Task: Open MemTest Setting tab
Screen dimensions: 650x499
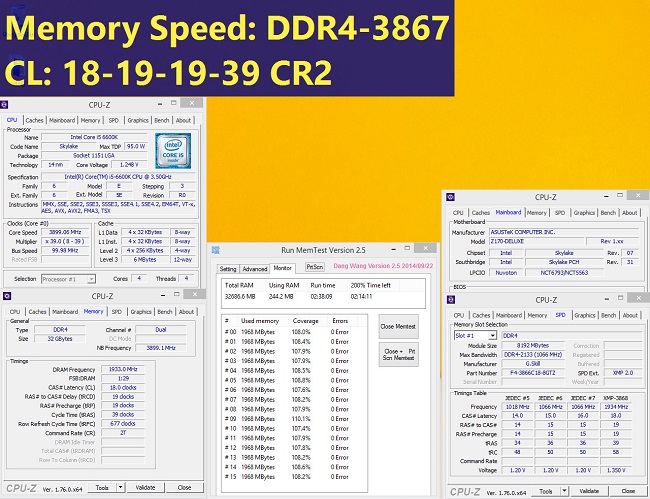Action: point(228,269)
